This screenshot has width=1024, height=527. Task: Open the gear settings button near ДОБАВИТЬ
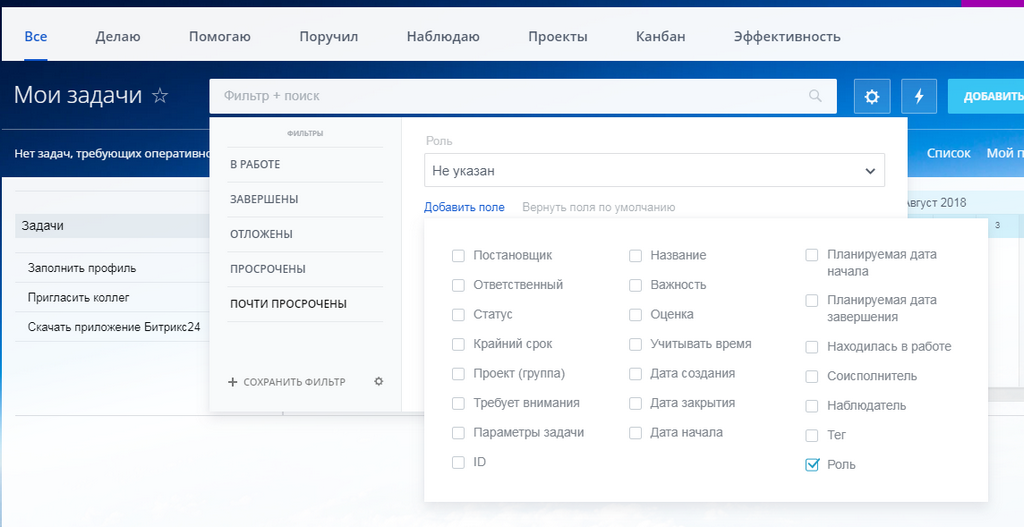pyautogui.click(x=872, y=97)
